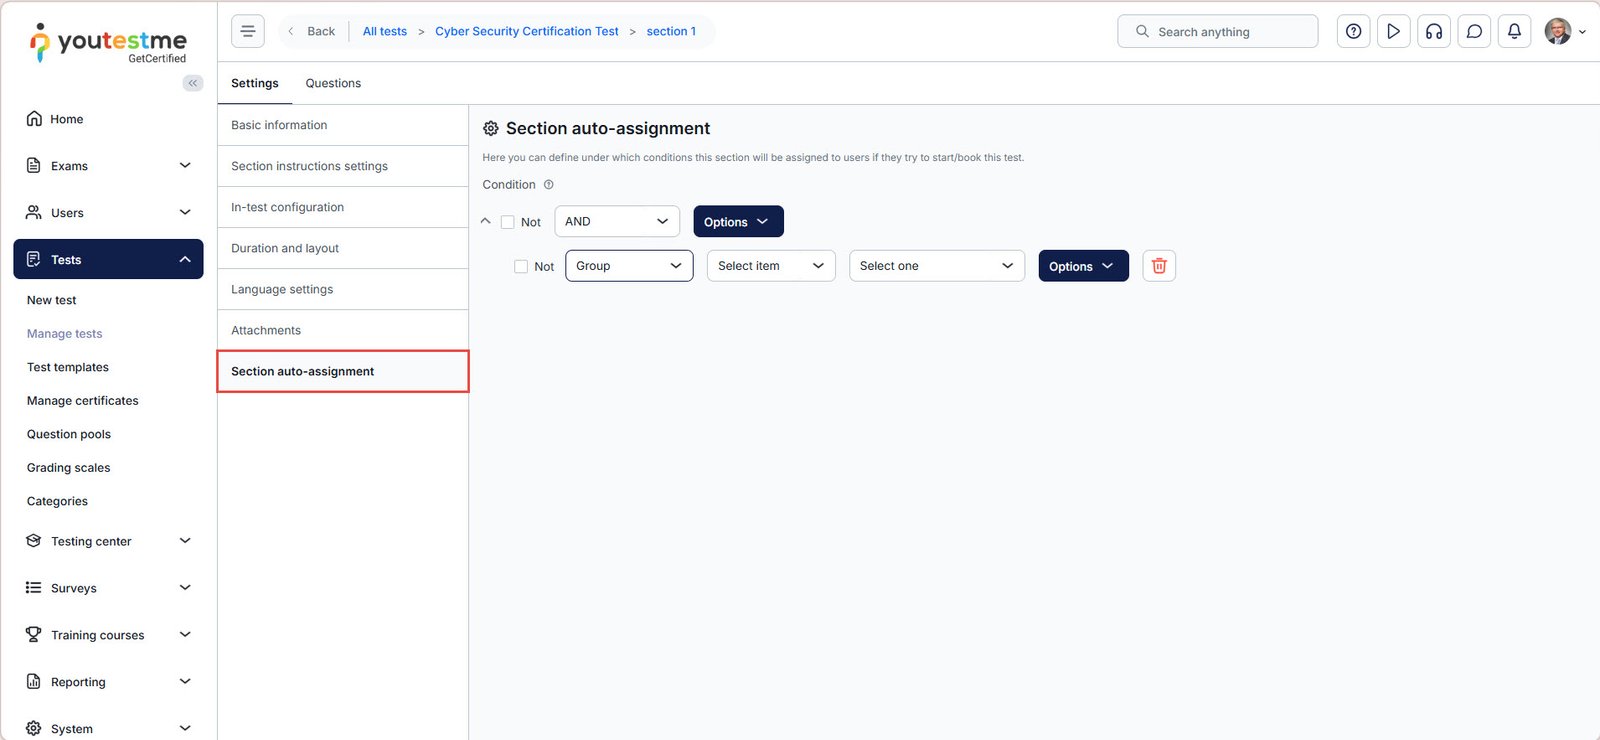The height and width of the screenshot is (740, 1600).
Task: Click the Search anything field
Action: tap(1217, 31)
